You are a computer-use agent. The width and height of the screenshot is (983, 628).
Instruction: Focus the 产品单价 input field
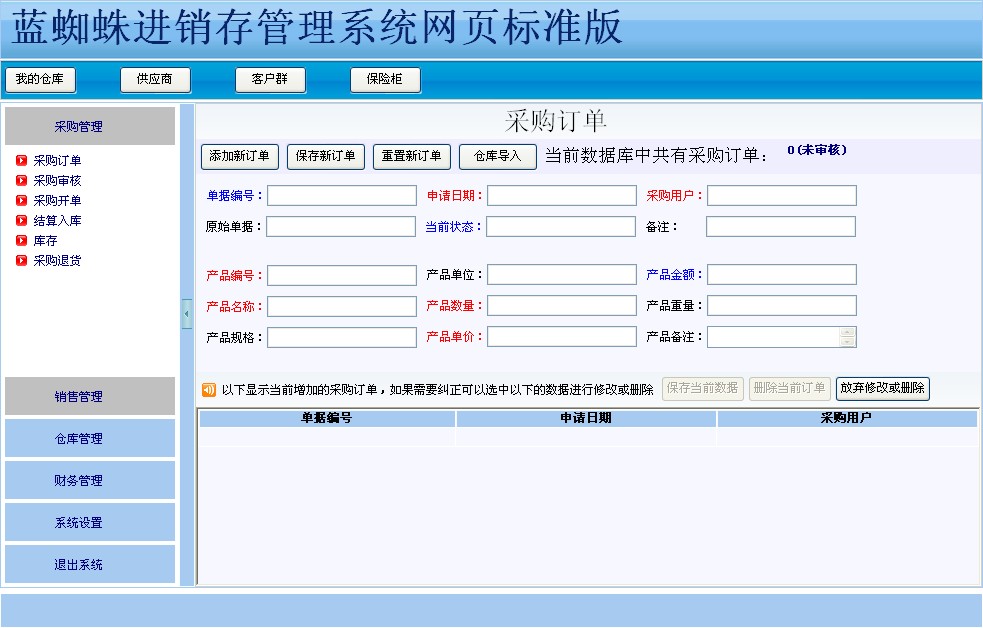click(x=562, y=337)
